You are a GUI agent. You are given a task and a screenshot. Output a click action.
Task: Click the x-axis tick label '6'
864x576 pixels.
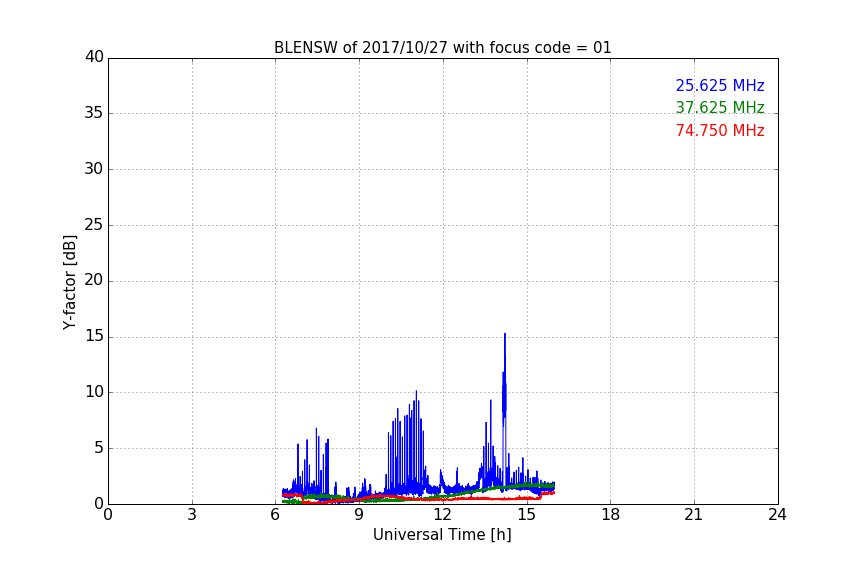275,515
